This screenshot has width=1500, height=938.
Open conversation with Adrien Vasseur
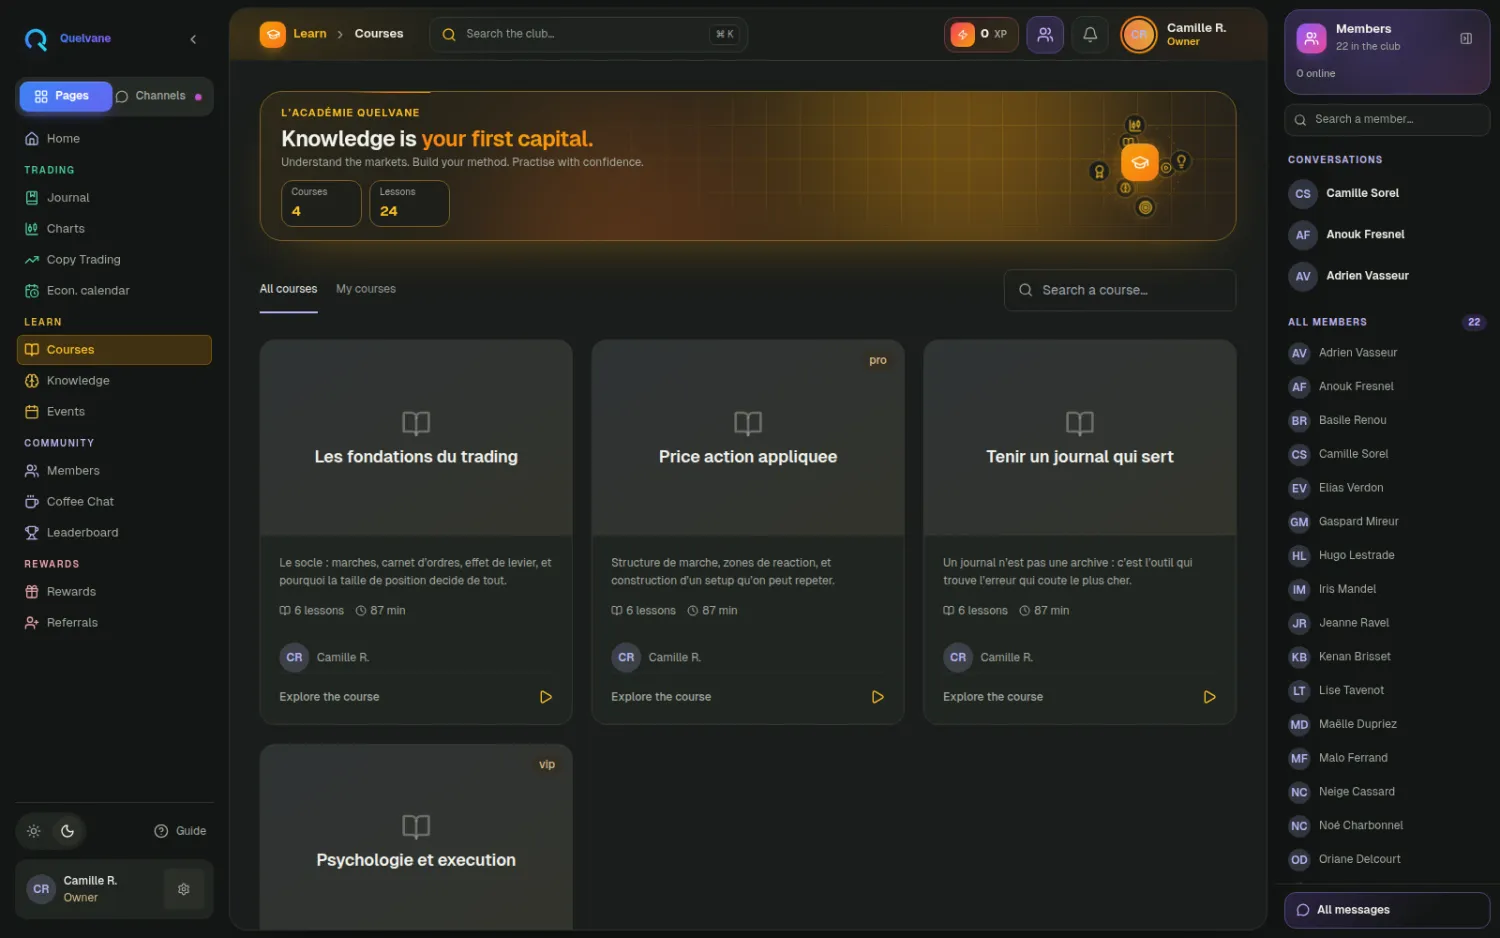pyautogui.click(x=1387, y=276)
